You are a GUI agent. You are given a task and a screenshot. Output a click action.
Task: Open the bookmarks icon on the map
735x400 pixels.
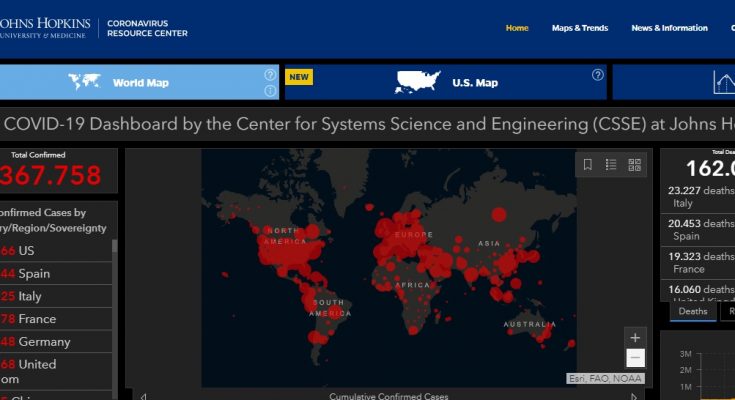[x=587, y=165]
